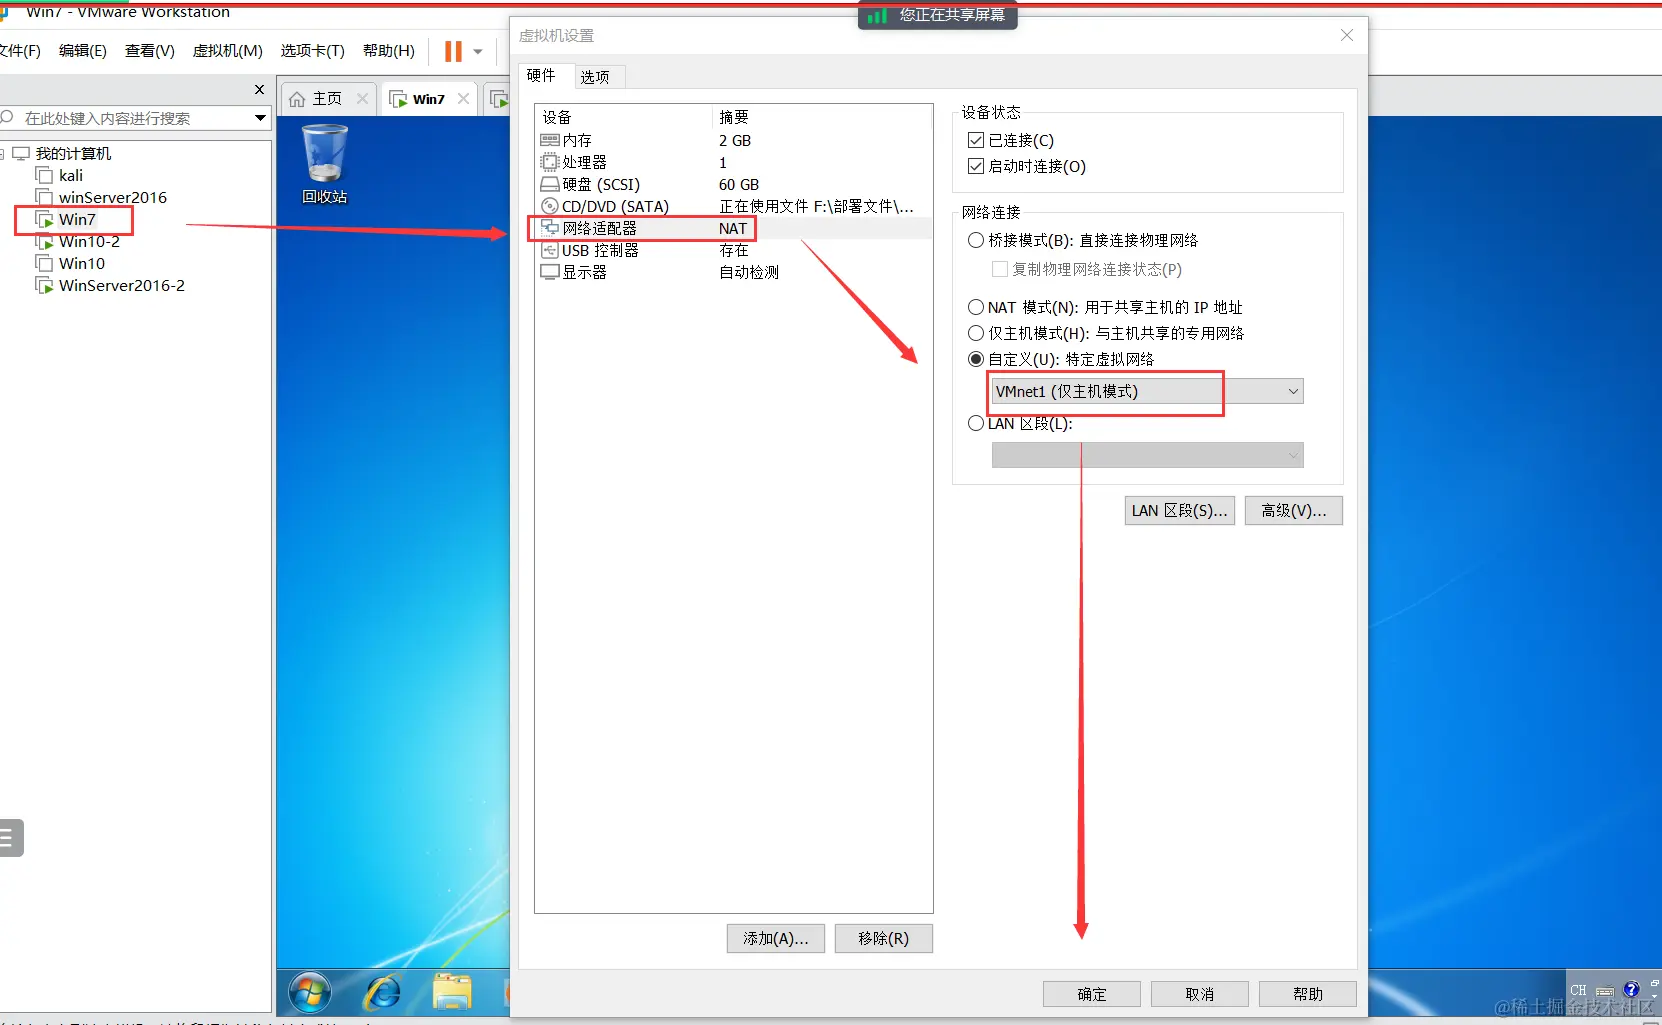This screenshot has height=1025, width=1662.
Task: Open the 文件(F) menu
Action: coord(20,51)
